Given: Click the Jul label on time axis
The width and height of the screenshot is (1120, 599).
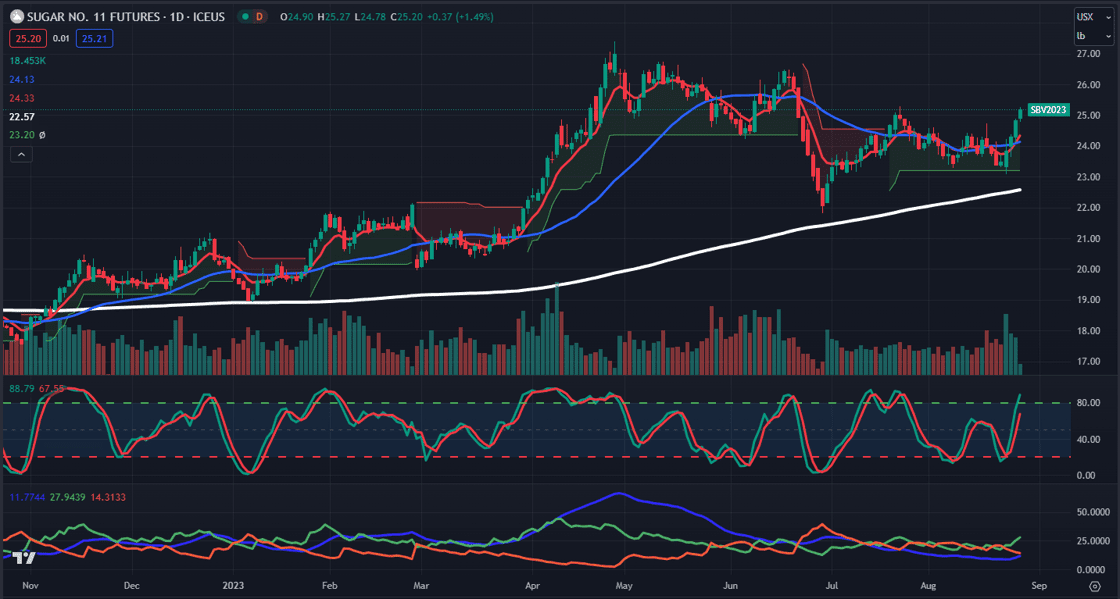Looking at the screenshot, I should 832,585.
